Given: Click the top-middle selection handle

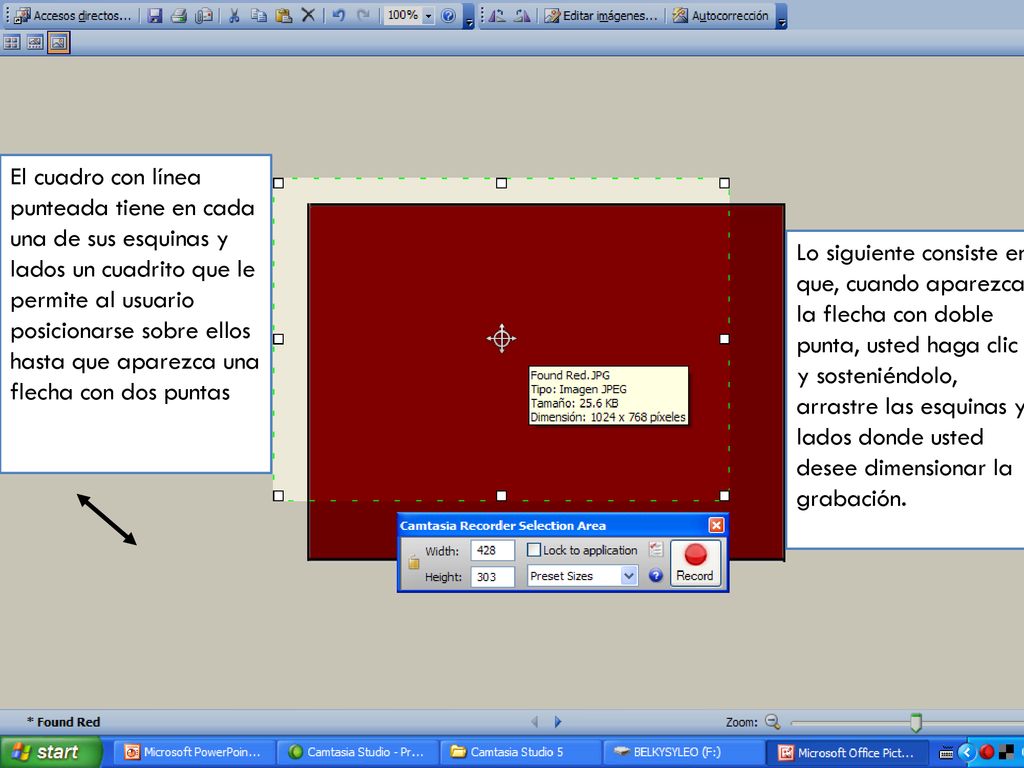Looking at the screenshot, I should (x=502, y=183).
